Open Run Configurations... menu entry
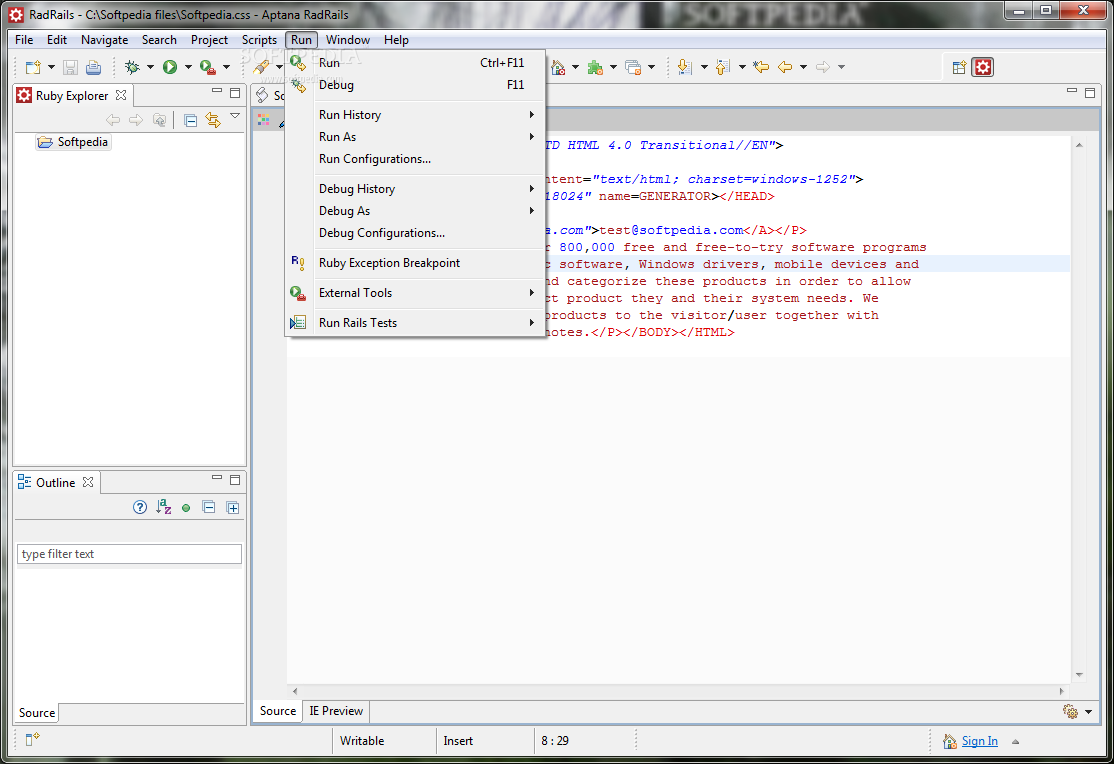This screenshot has width=1114, height=764. click(x=415, y=159)
